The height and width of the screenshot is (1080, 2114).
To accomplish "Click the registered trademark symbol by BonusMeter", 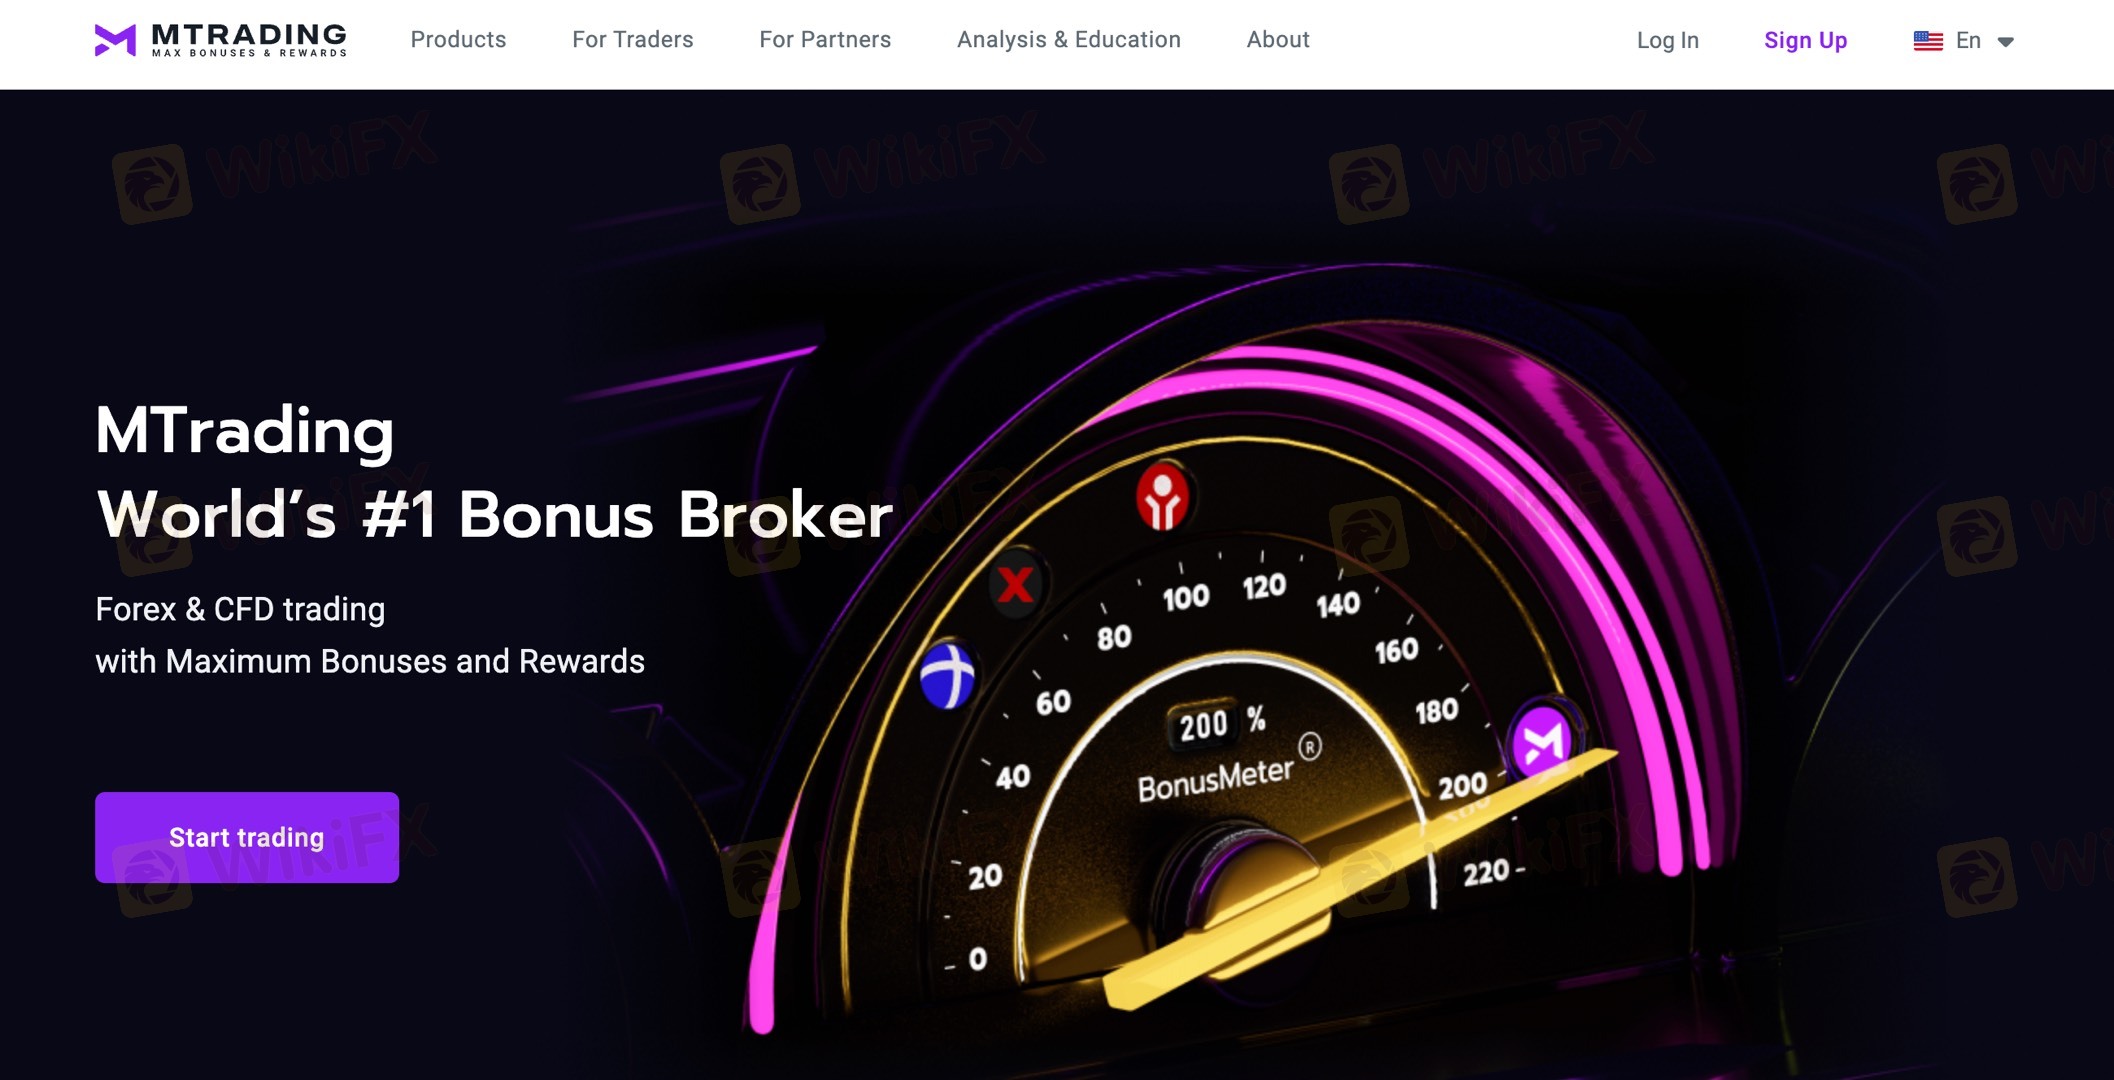I will (1310, 746).
